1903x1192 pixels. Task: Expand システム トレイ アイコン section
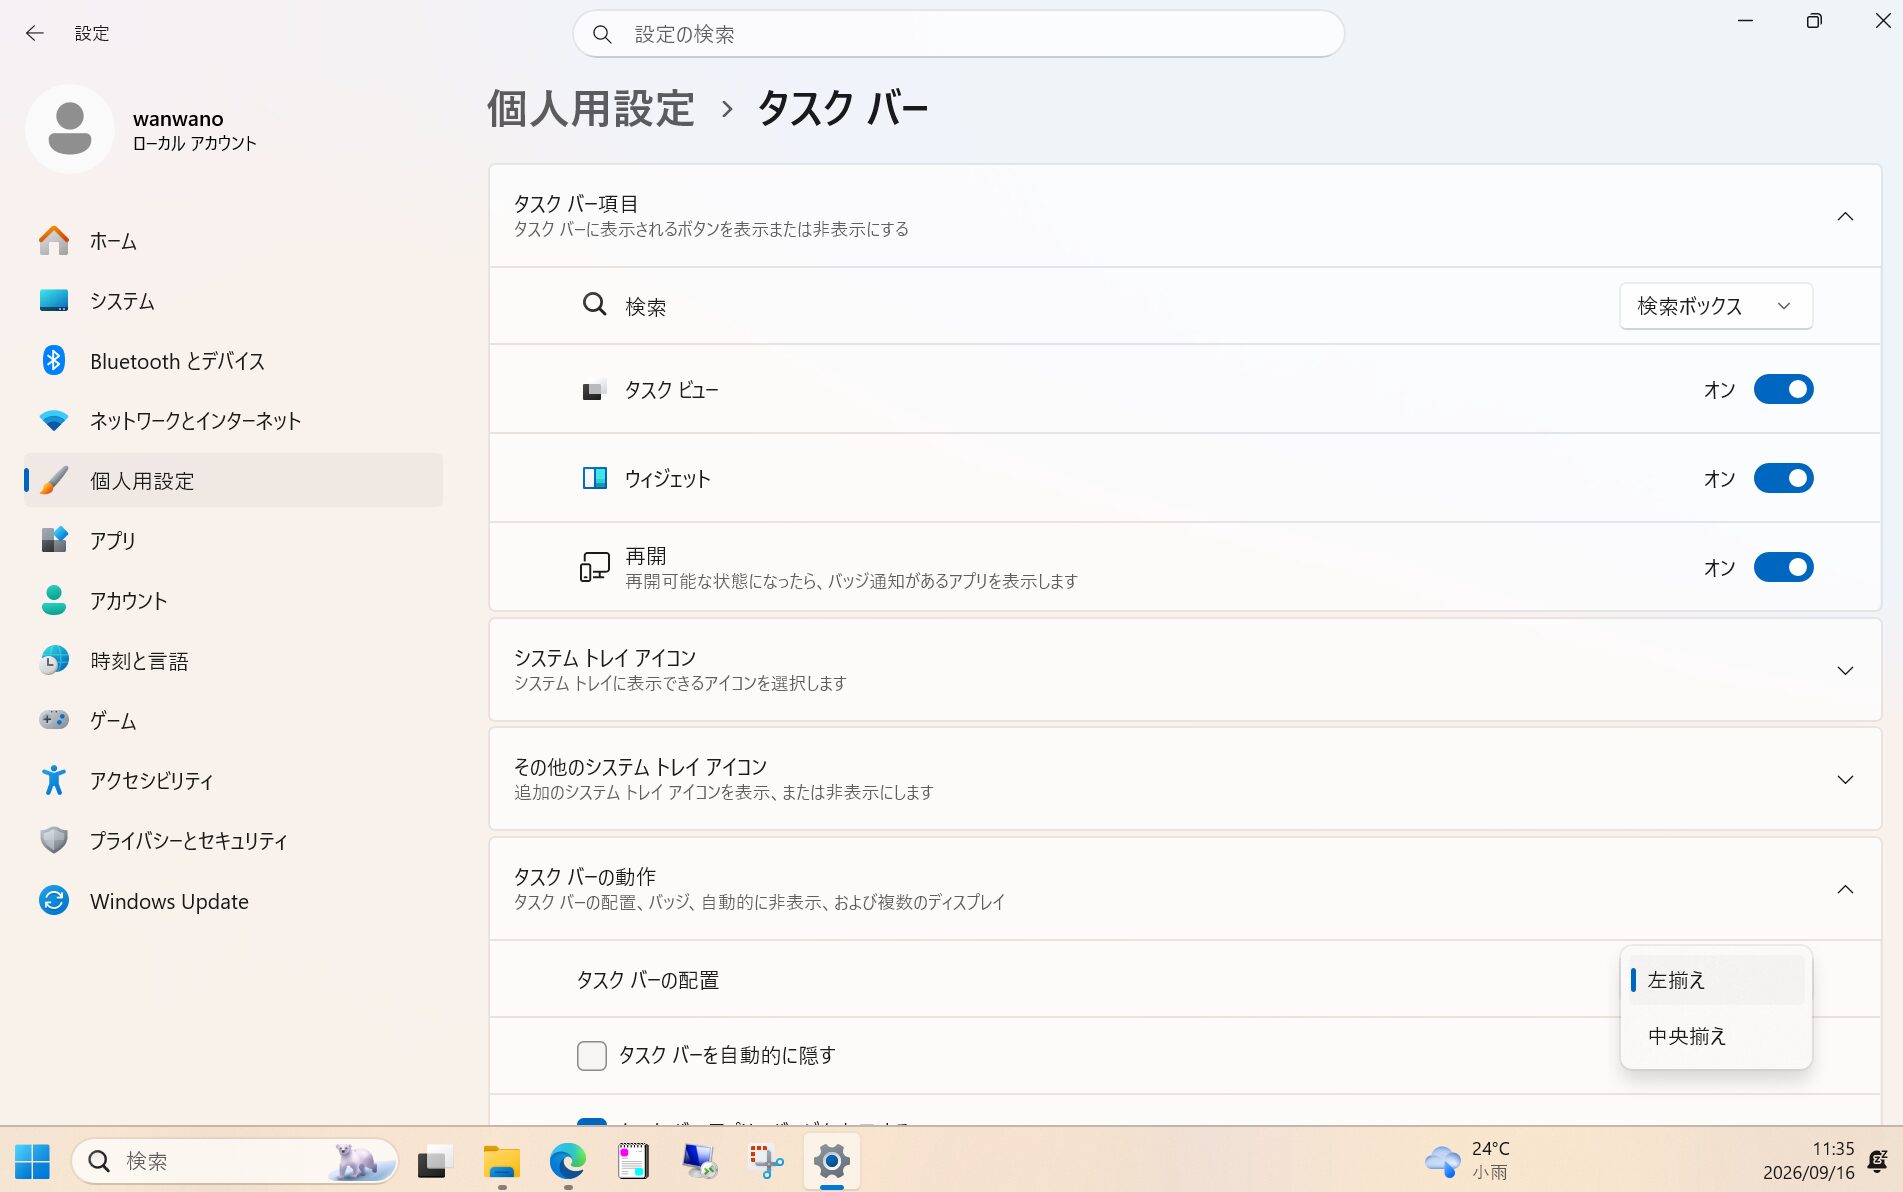(x=1845, y=670)
